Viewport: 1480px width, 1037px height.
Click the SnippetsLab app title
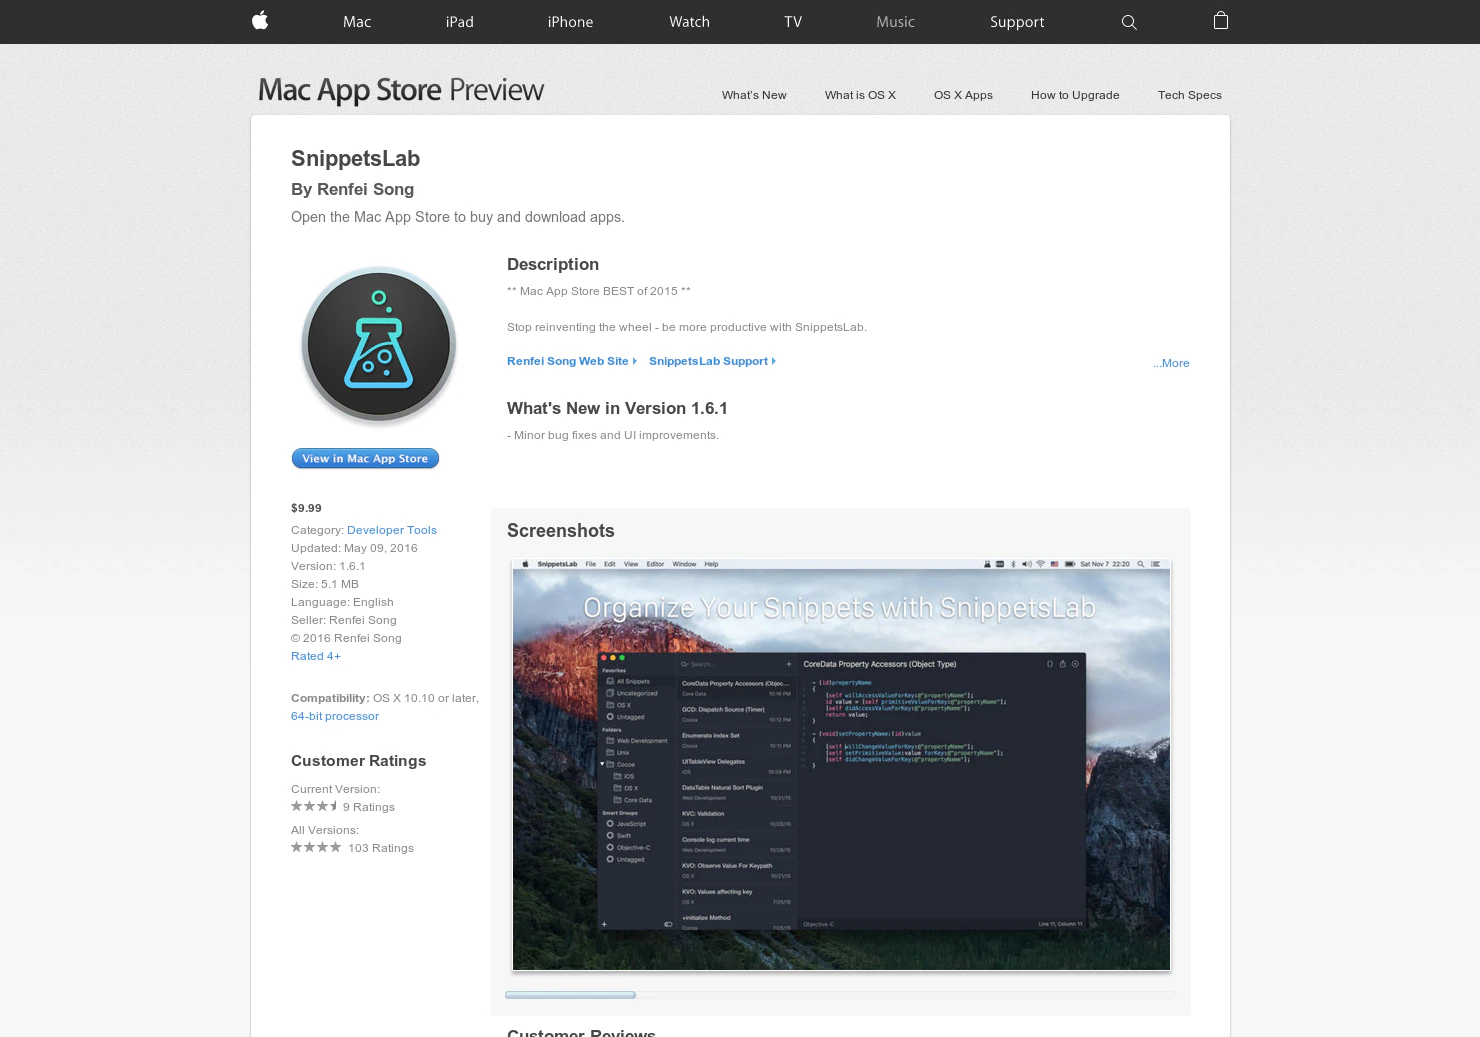(x=355, y=158)
